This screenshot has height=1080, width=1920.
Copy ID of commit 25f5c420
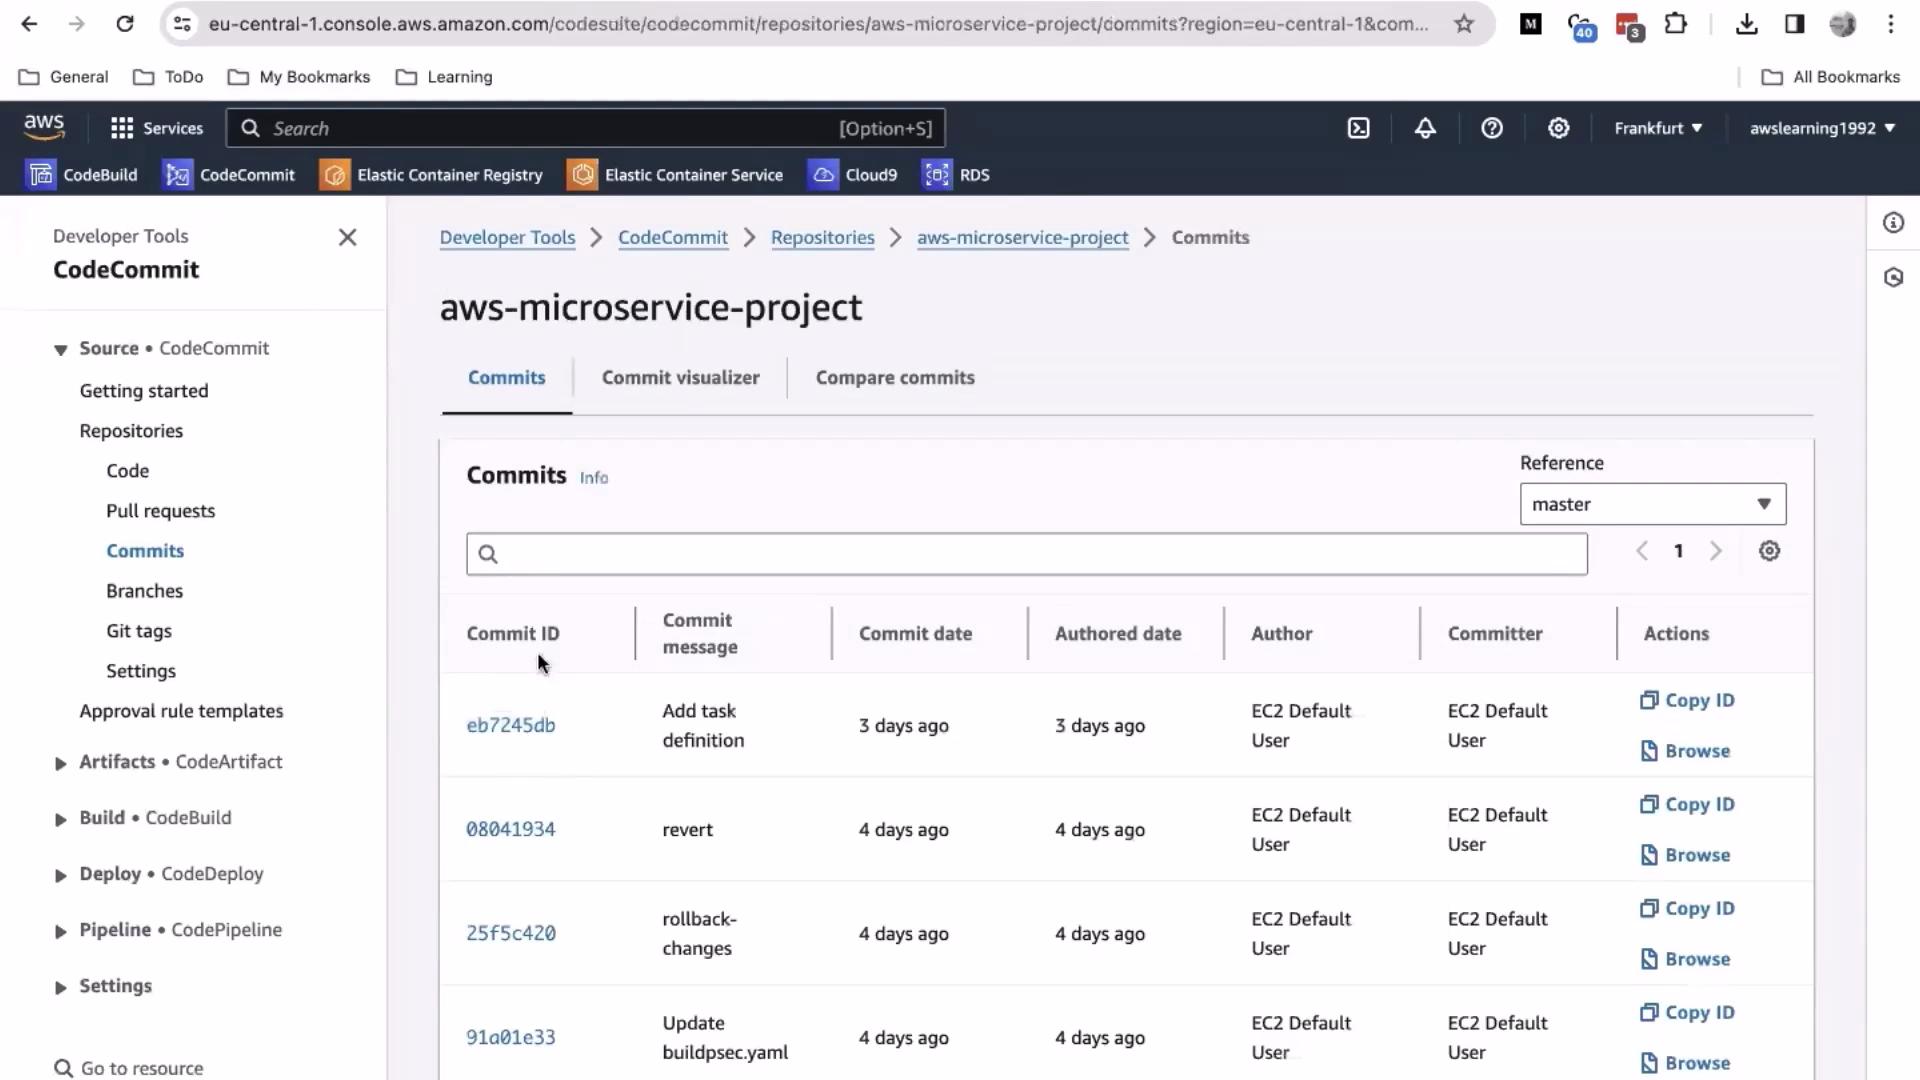point(1687,908)
